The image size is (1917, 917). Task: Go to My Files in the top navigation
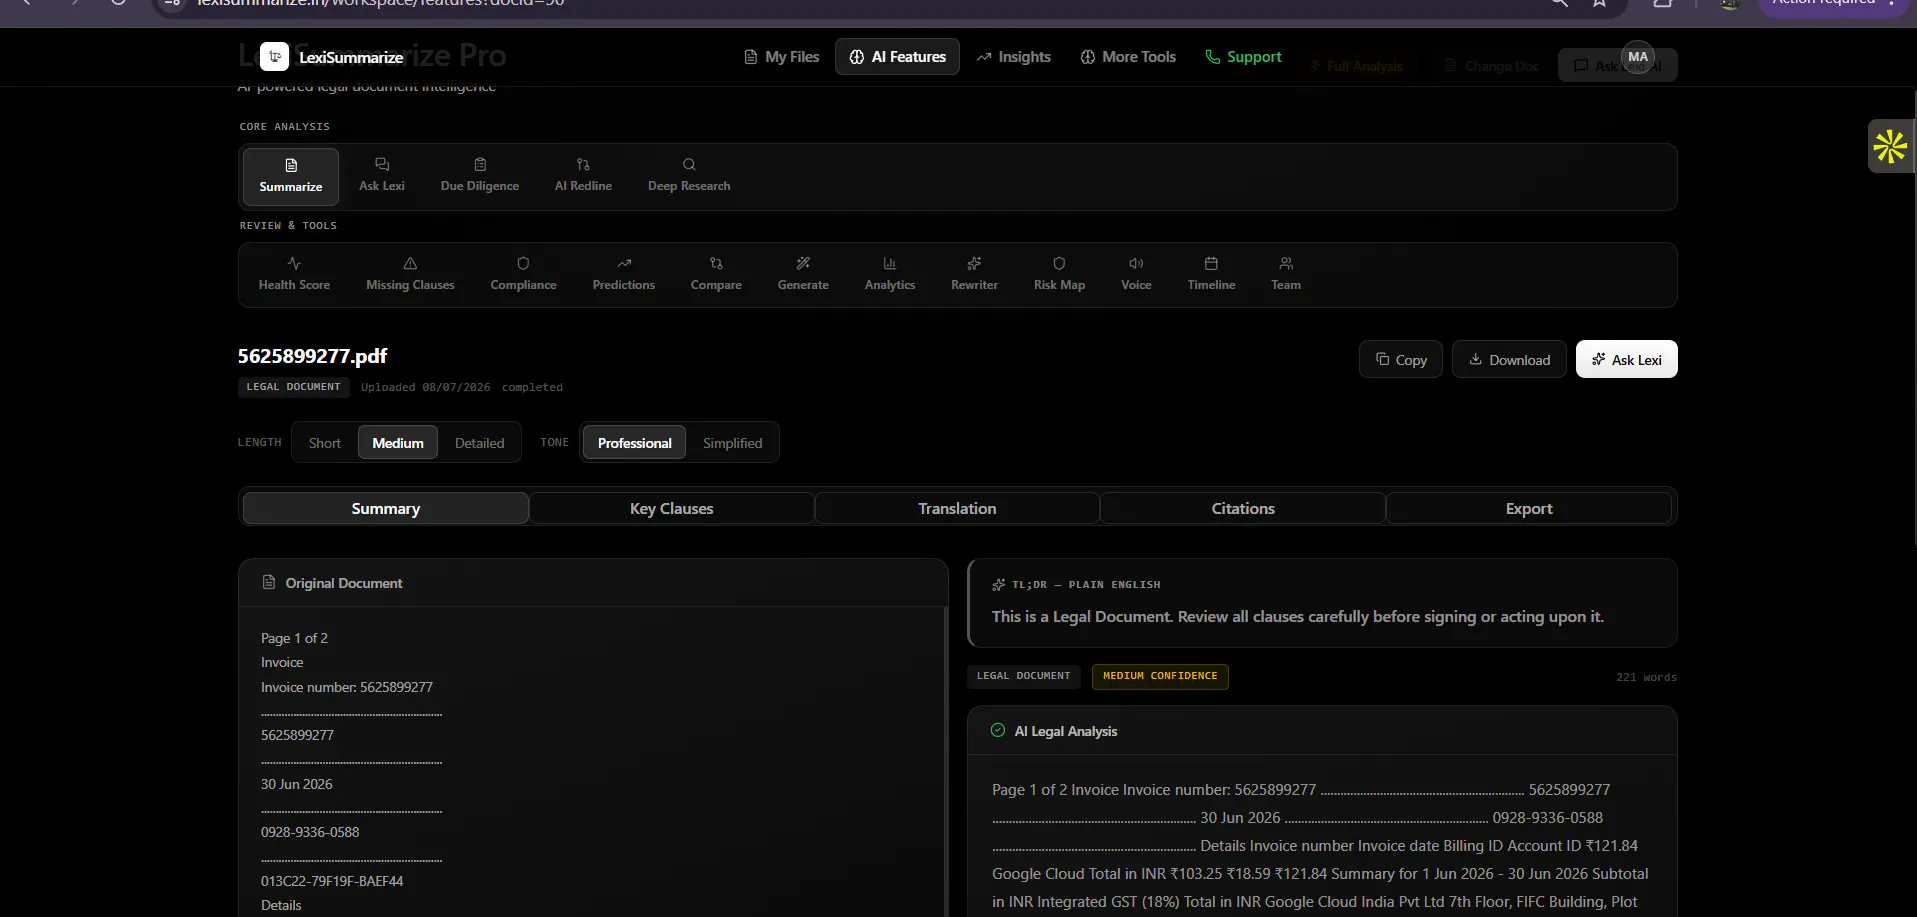tap(782, 57)
